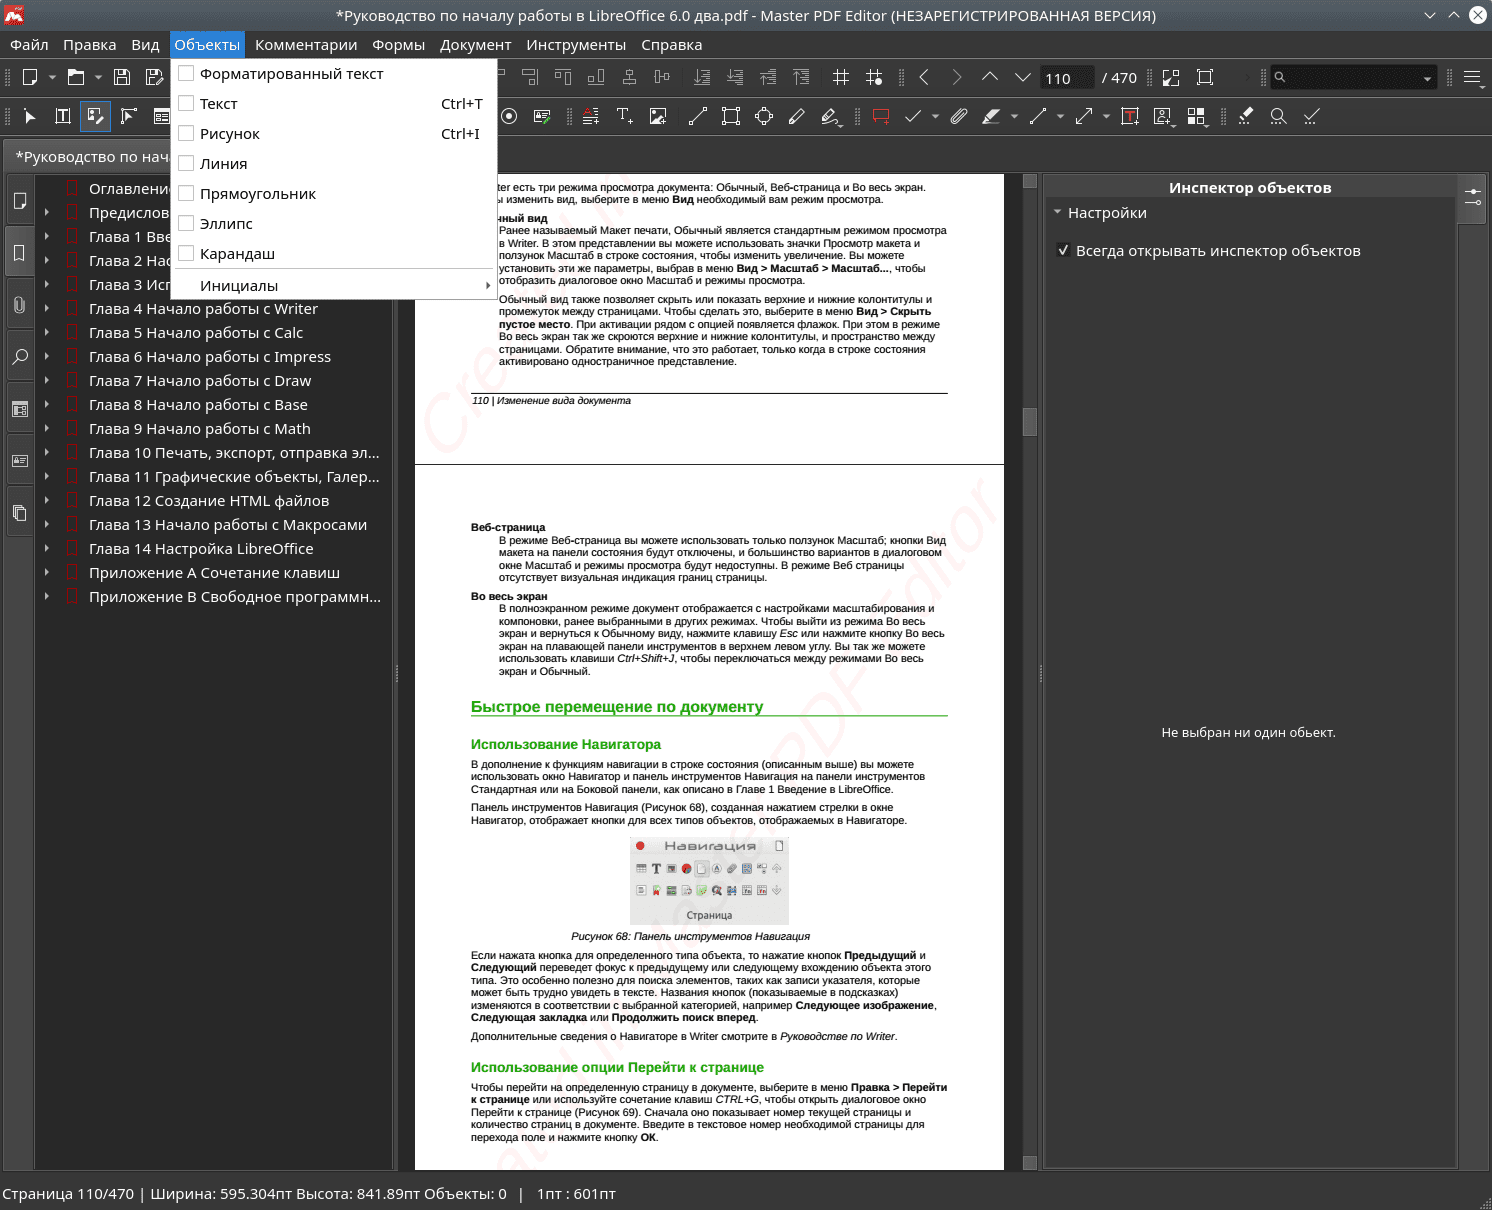Open bookmark 'Приложение A Сочетание клавиш'

pyautogui.click(x=214, y=573)
